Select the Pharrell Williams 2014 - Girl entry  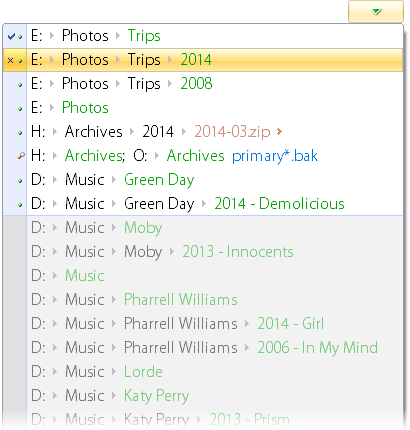[214, 324]
